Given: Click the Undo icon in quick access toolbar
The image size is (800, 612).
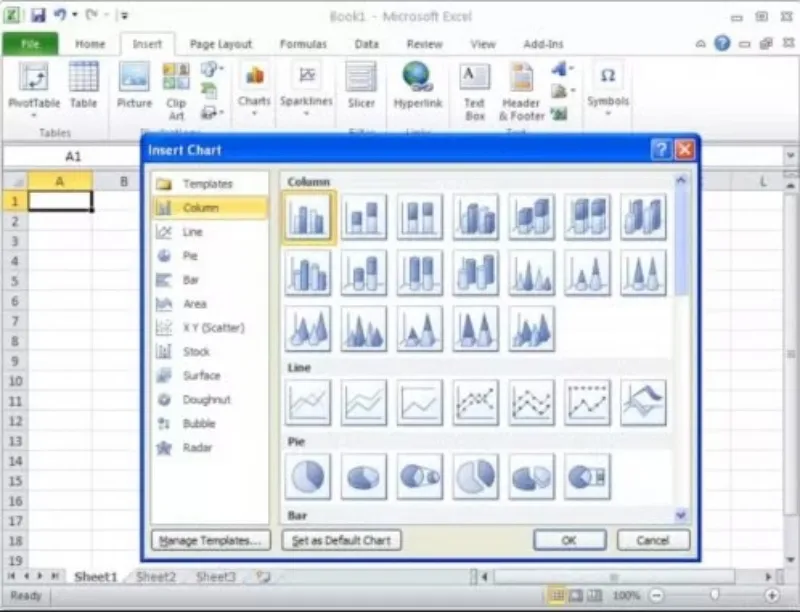Looking at the screenshot, I should [60, 15].
